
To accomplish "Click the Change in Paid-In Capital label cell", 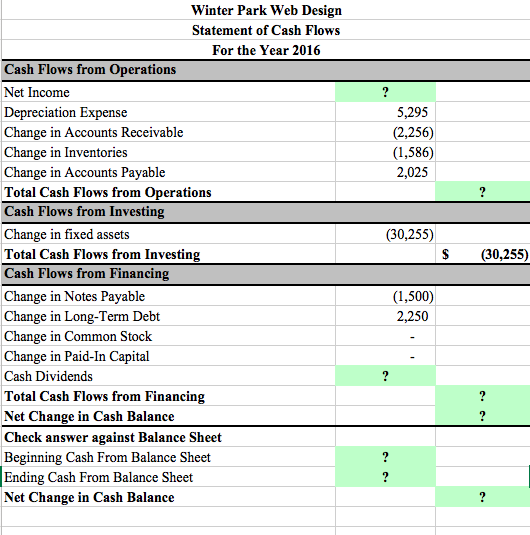I will click(169, 356).
